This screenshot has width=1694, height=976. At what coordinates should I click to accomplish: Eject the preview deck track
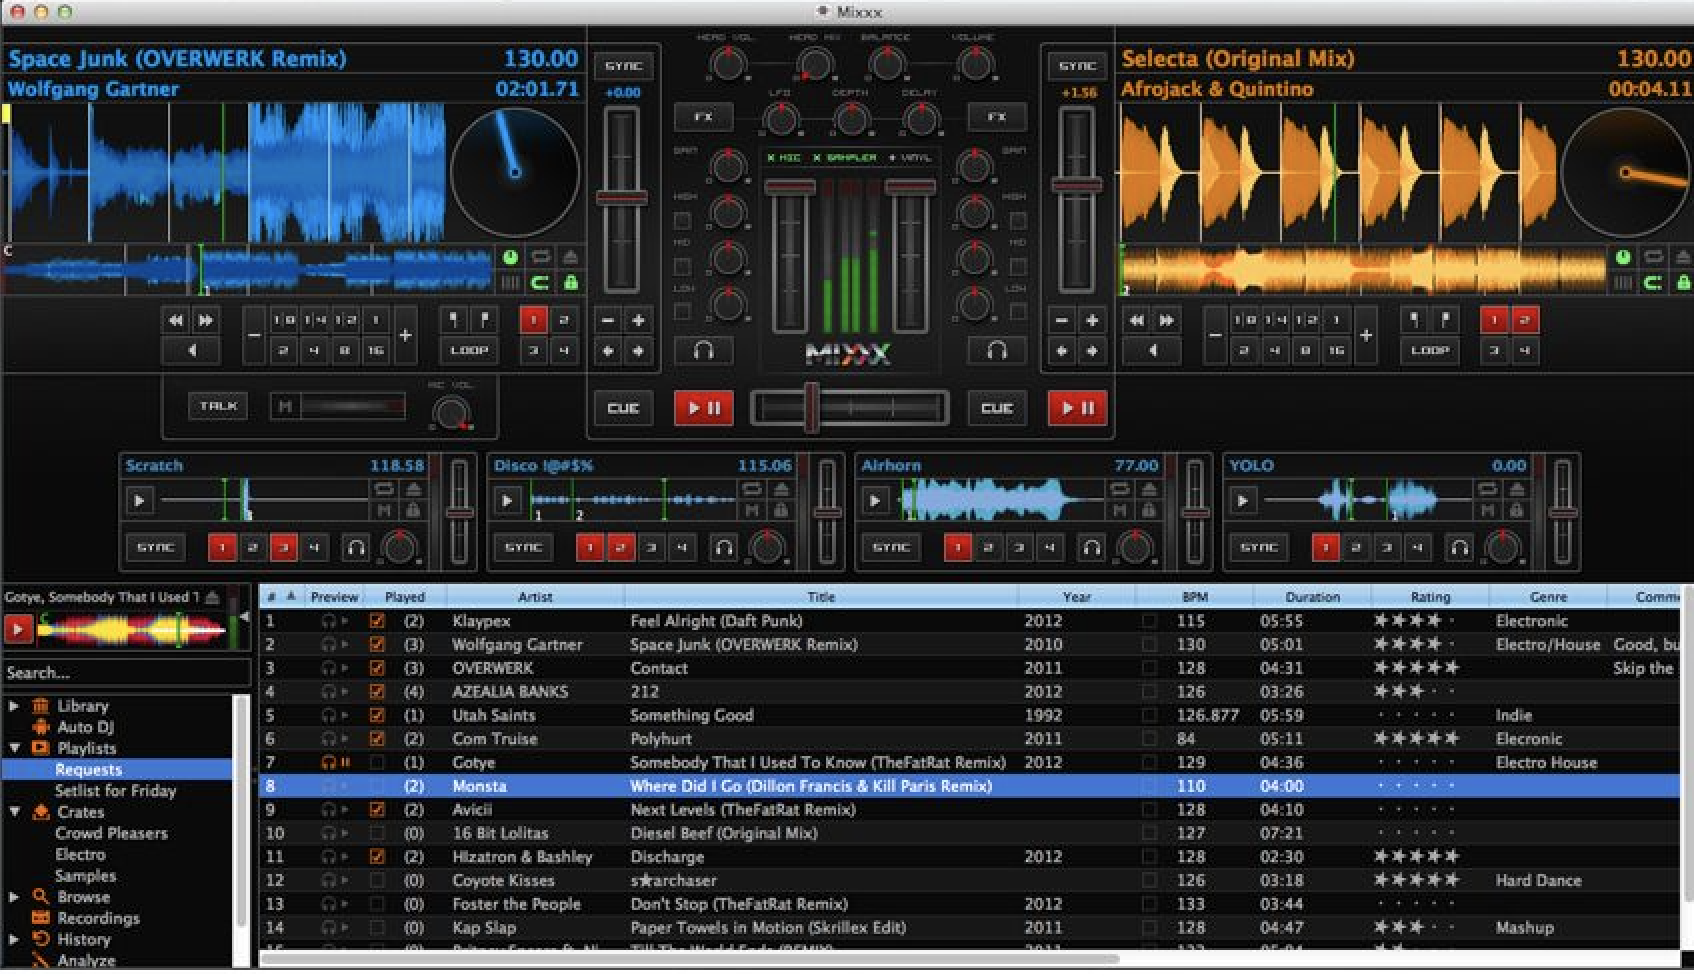212,598
